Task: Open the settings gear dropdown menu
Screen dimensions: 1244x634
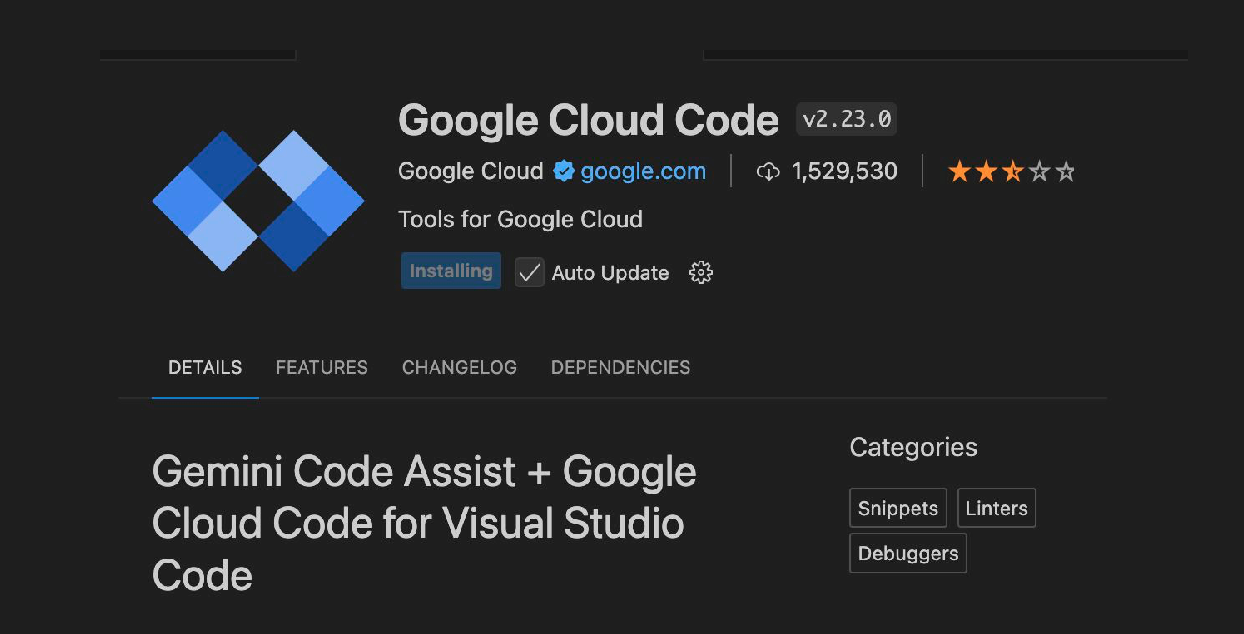Action: click(701, 272)
